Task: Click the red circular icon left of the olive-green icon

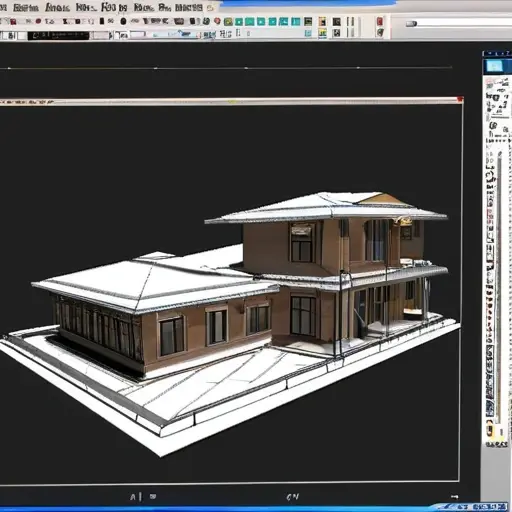Action: pyautogui.click(x=217, y=21)
